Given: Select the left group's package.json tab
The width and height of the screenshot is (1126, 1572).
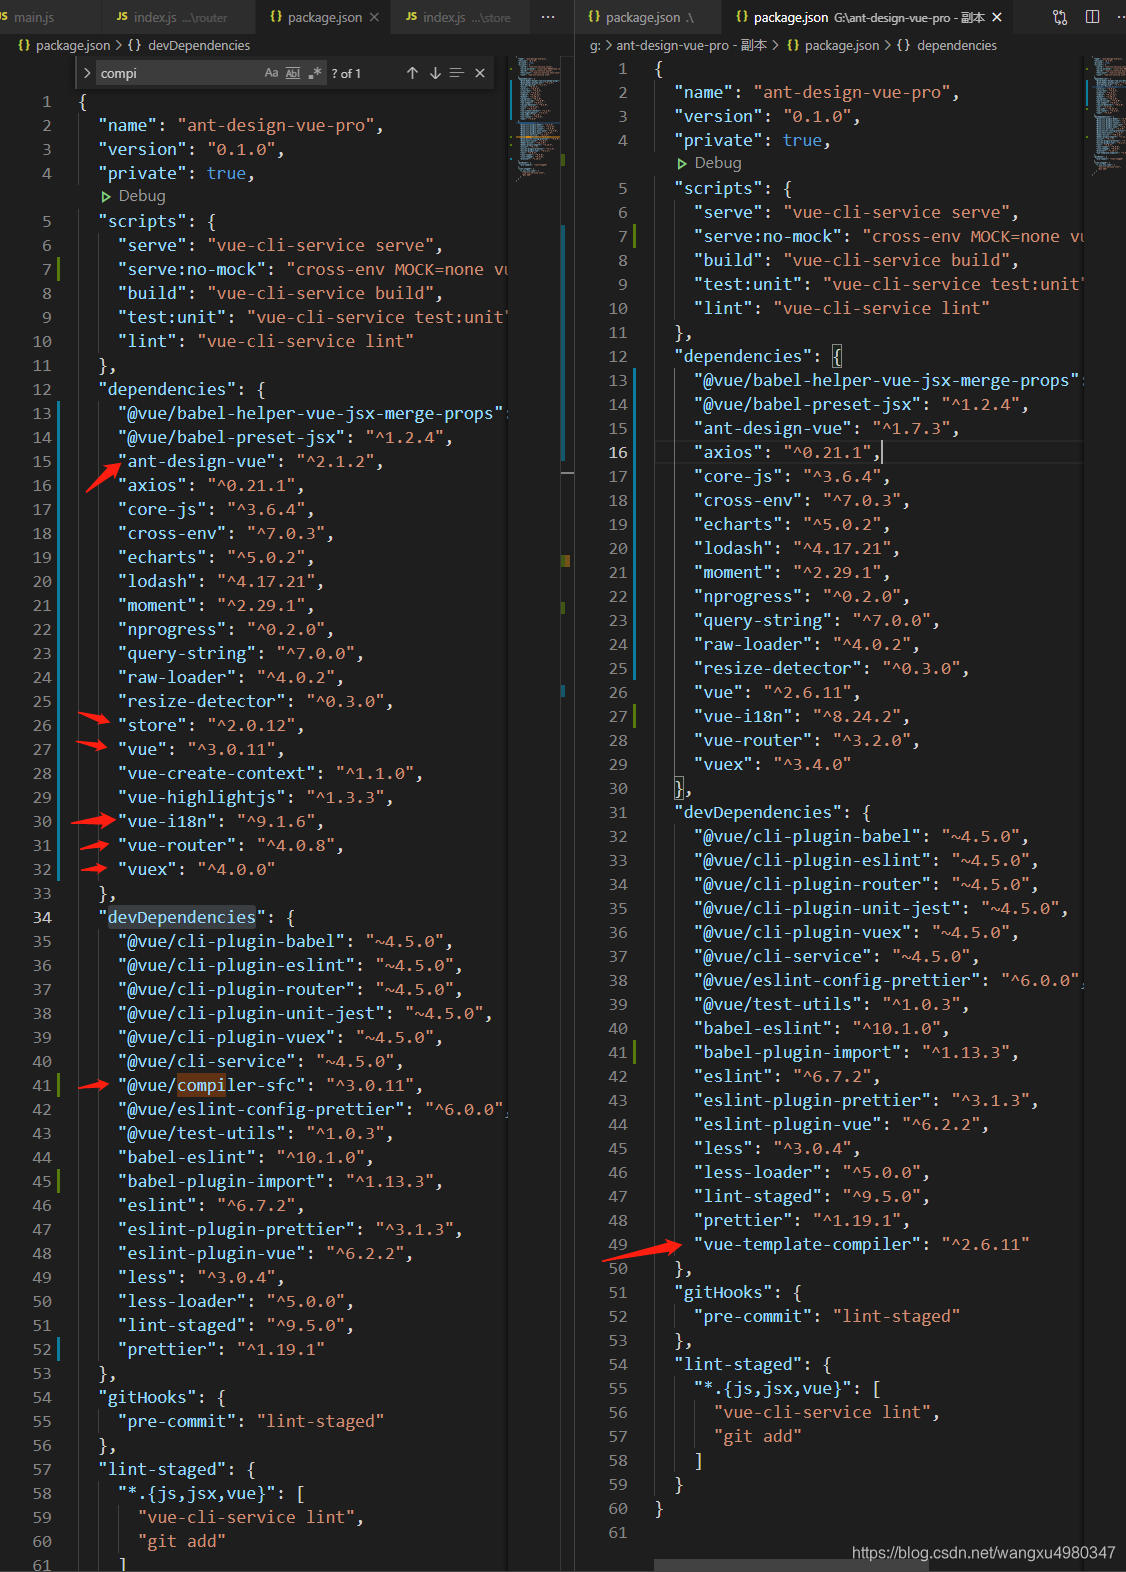Looking at the screenshot, I should click(x=322, y=17).
